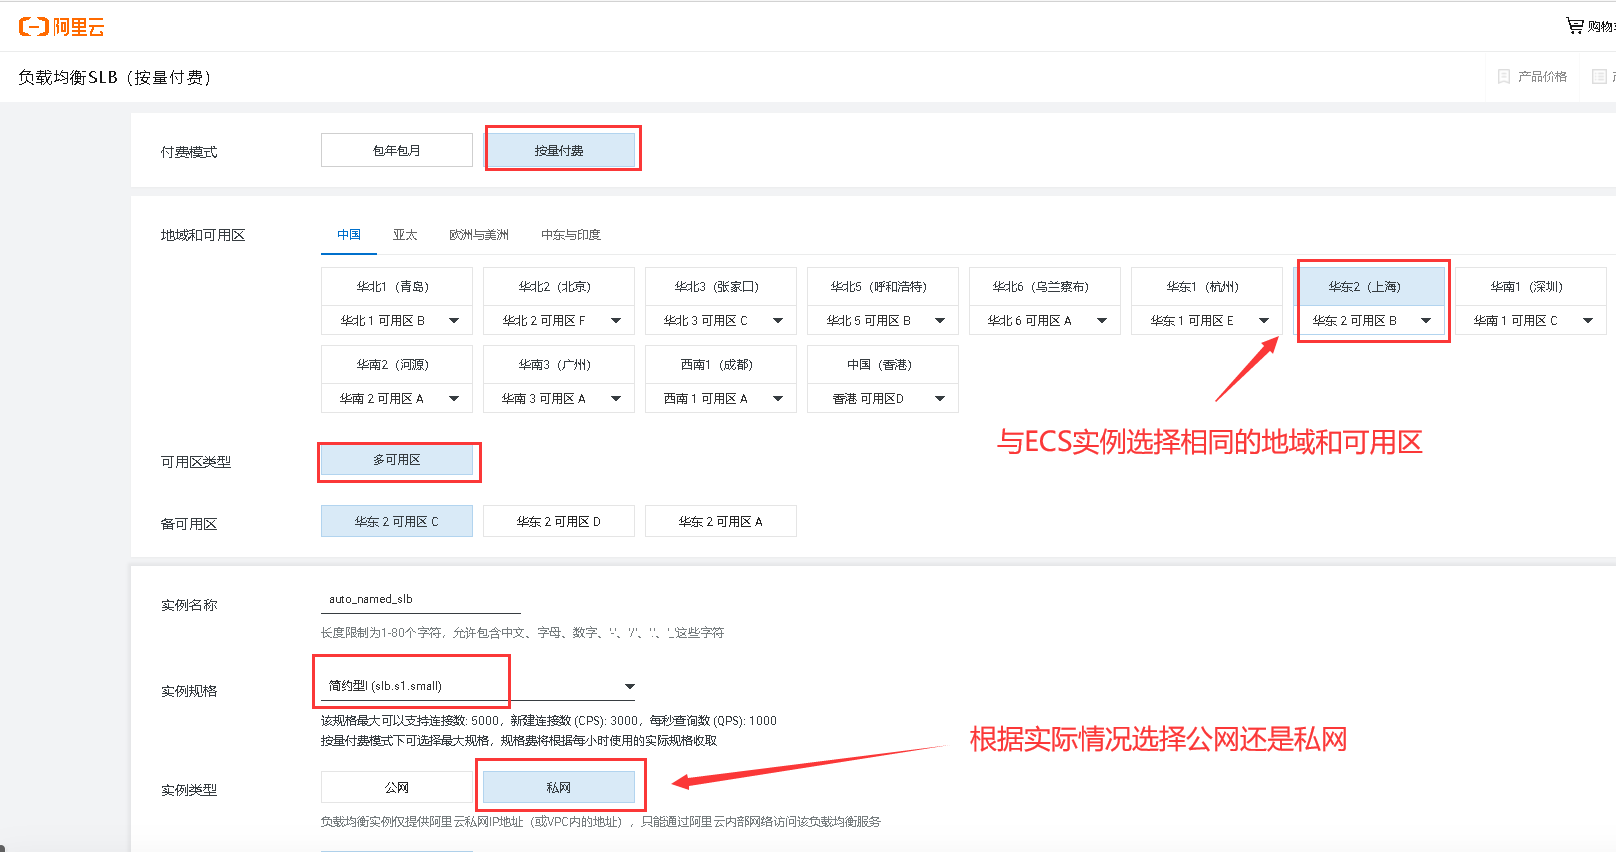Open the product pricing icon link
Image resolution: width=1616 pixels, height=852 pixels.
click(1504, 77)
